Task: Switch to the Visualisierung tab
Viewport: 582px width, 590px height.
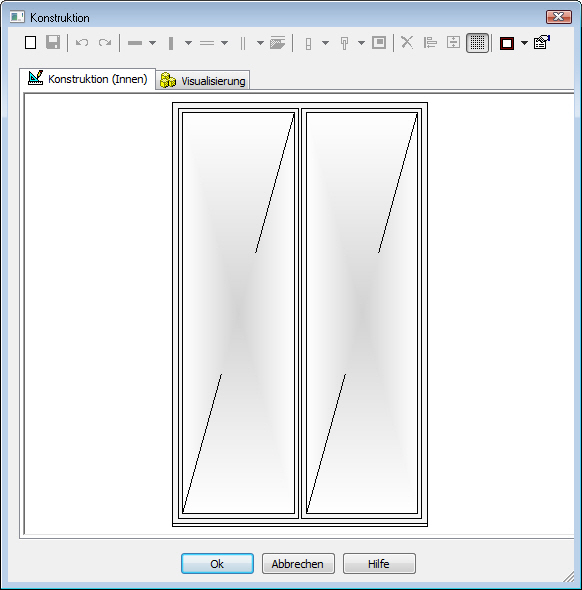Action: tap(203, 81)
